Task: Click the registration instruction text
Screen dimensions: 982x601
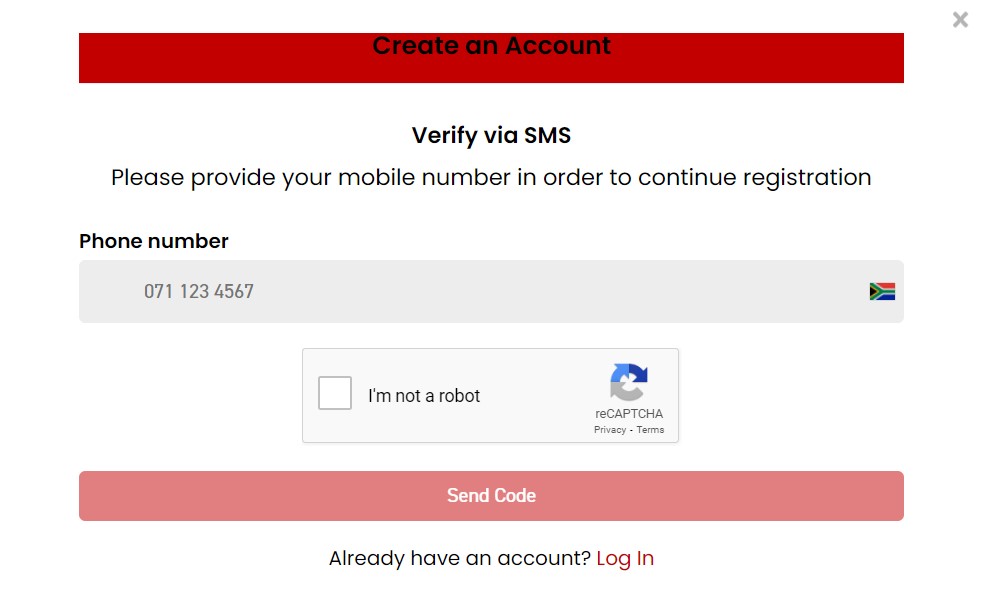Action: click(x=491, y=177)
